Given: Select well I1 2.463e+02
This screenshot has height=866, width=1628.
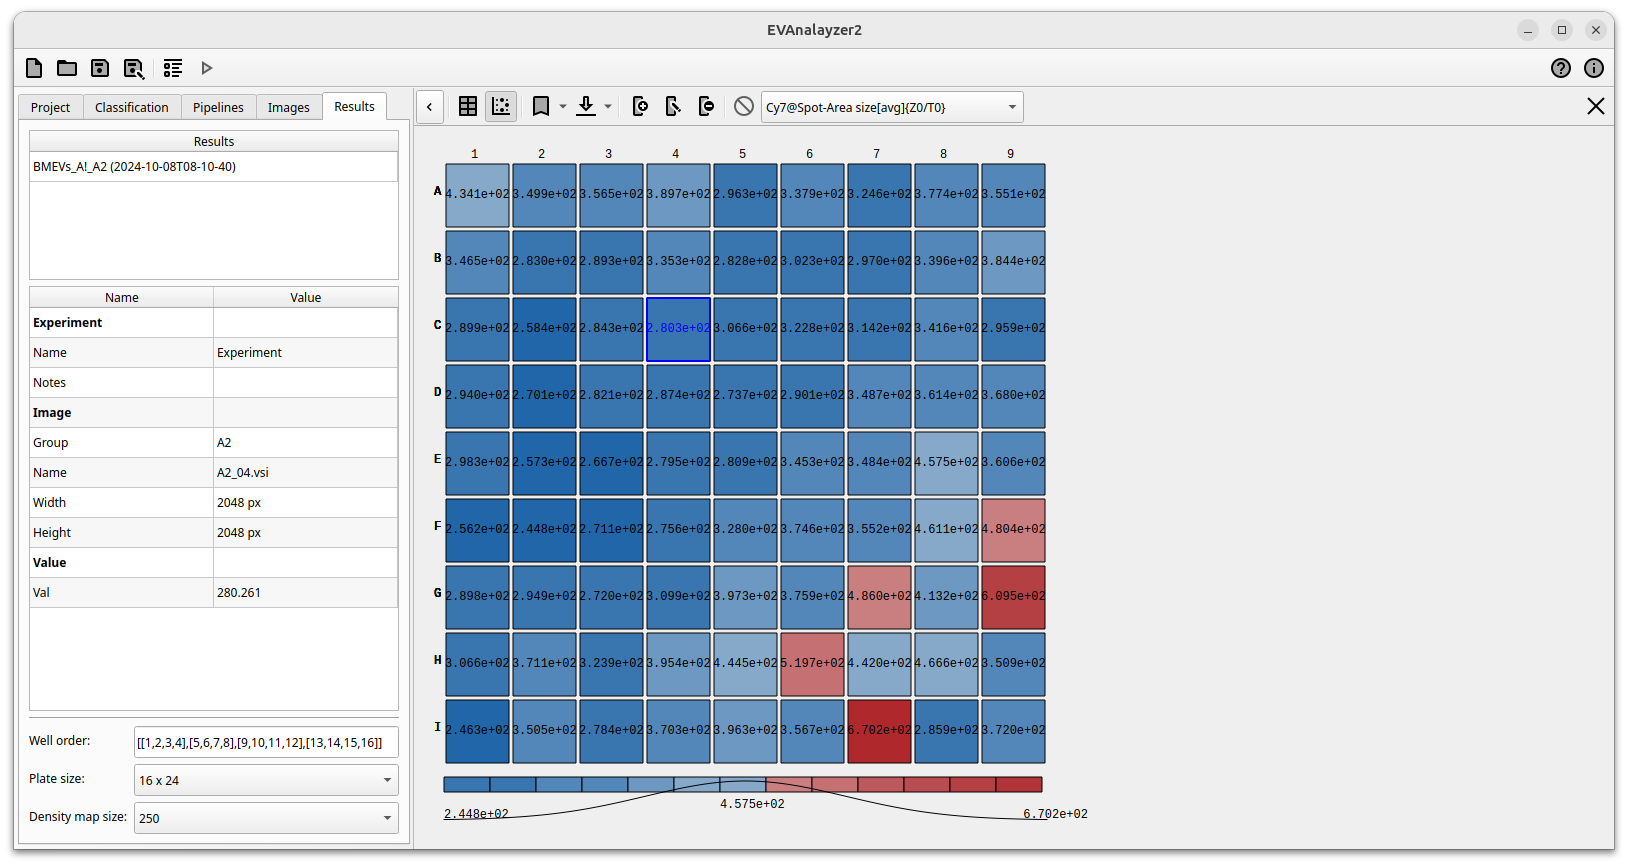Looking at the screenshot, I should point(477,731).
